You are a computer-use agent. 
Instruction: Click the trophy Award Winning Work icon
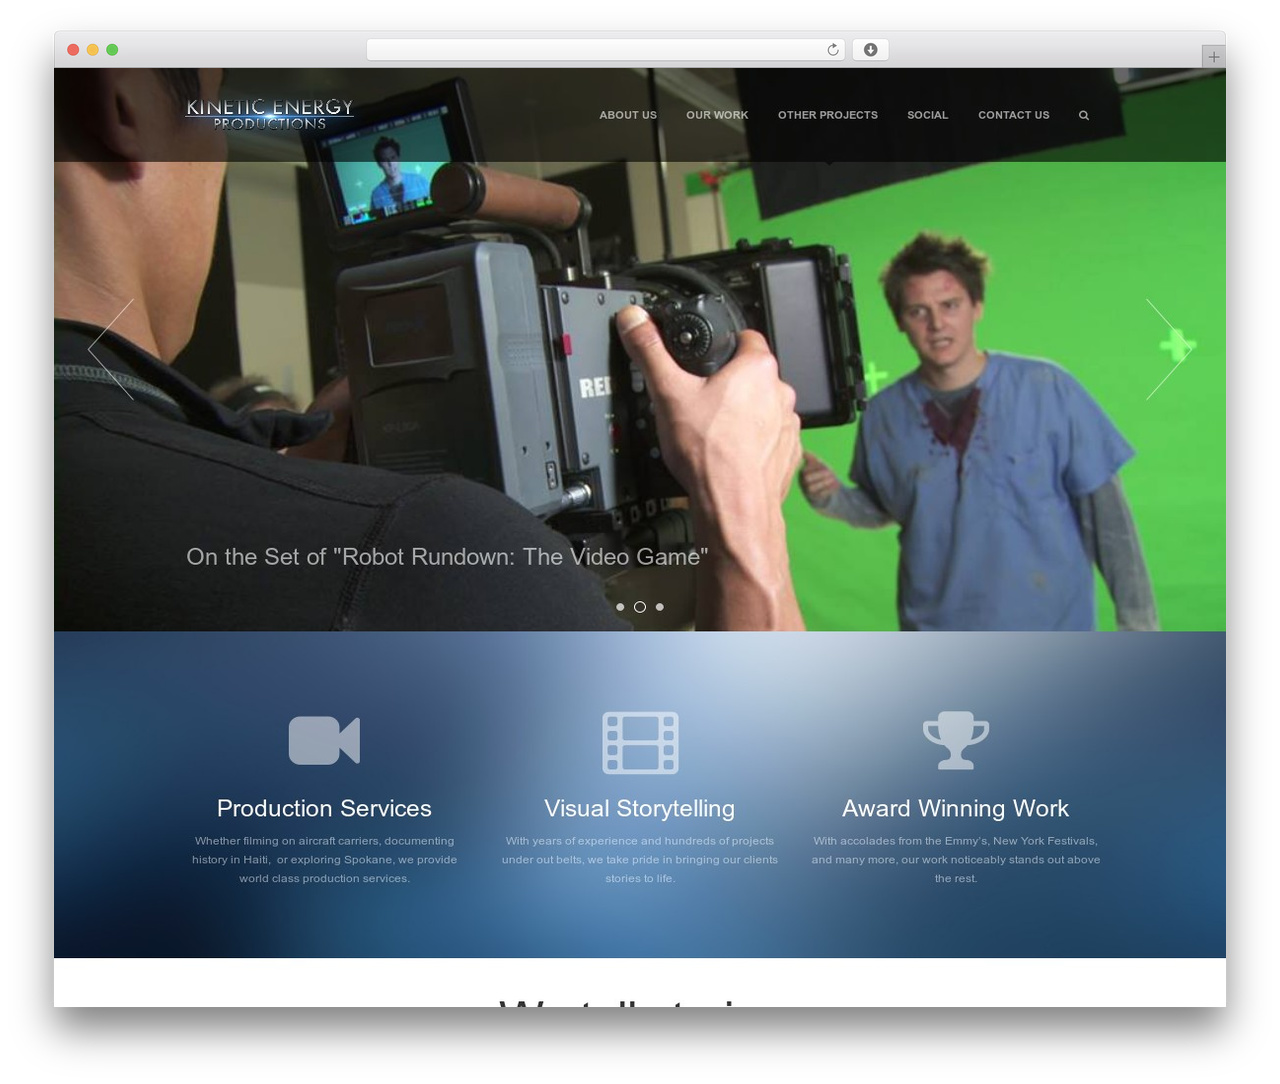pos(956,740)
